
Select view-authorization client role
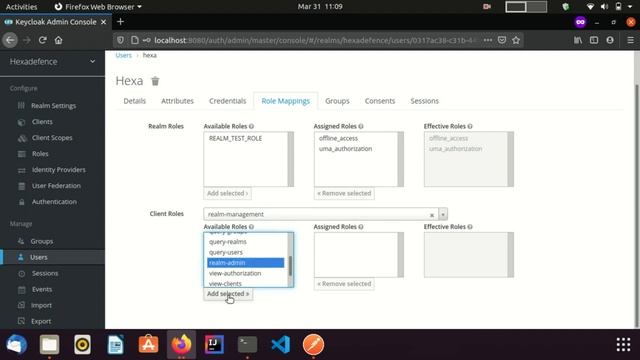235,273
